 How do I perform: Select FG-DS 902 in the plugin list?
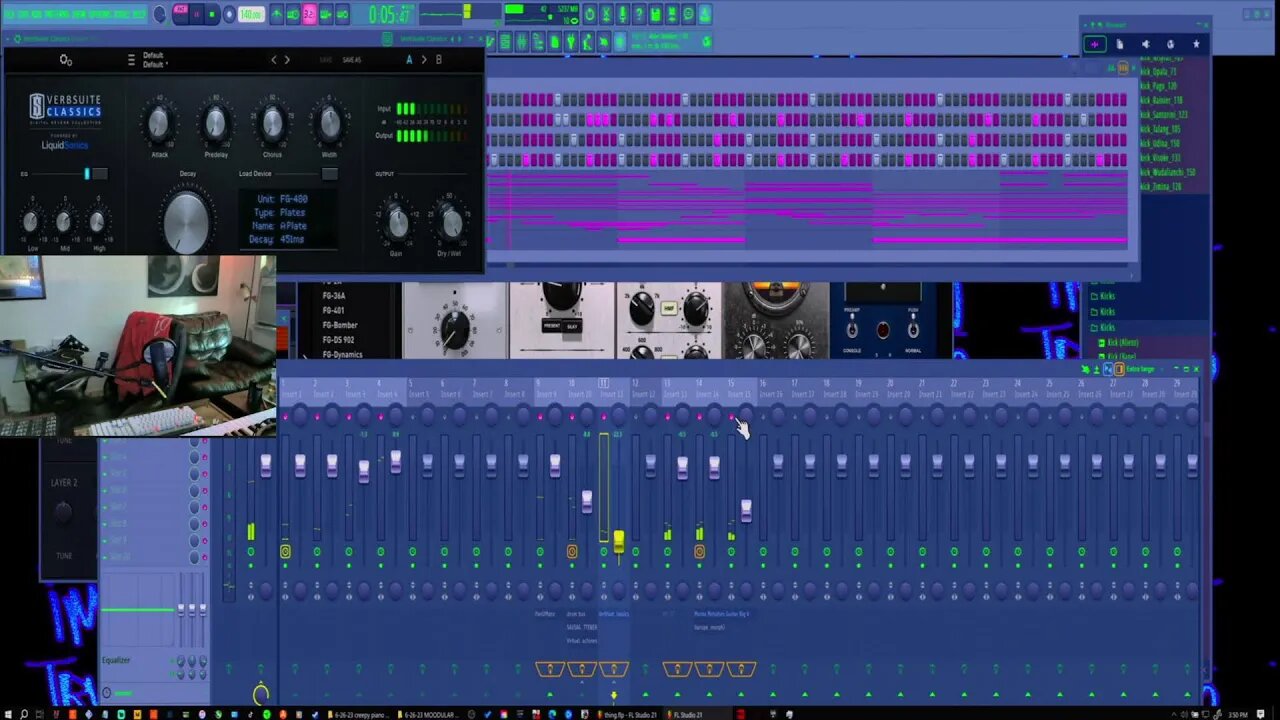(x=338, y=340)
